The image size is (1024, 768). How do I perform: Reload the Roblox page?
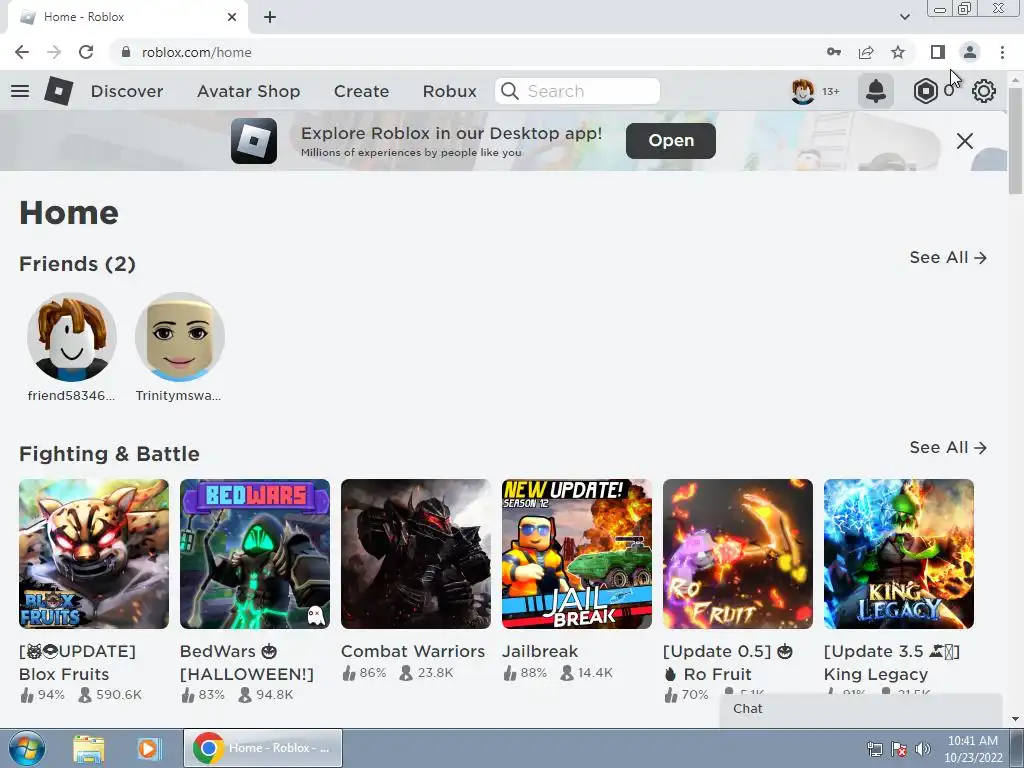[86, 52]
